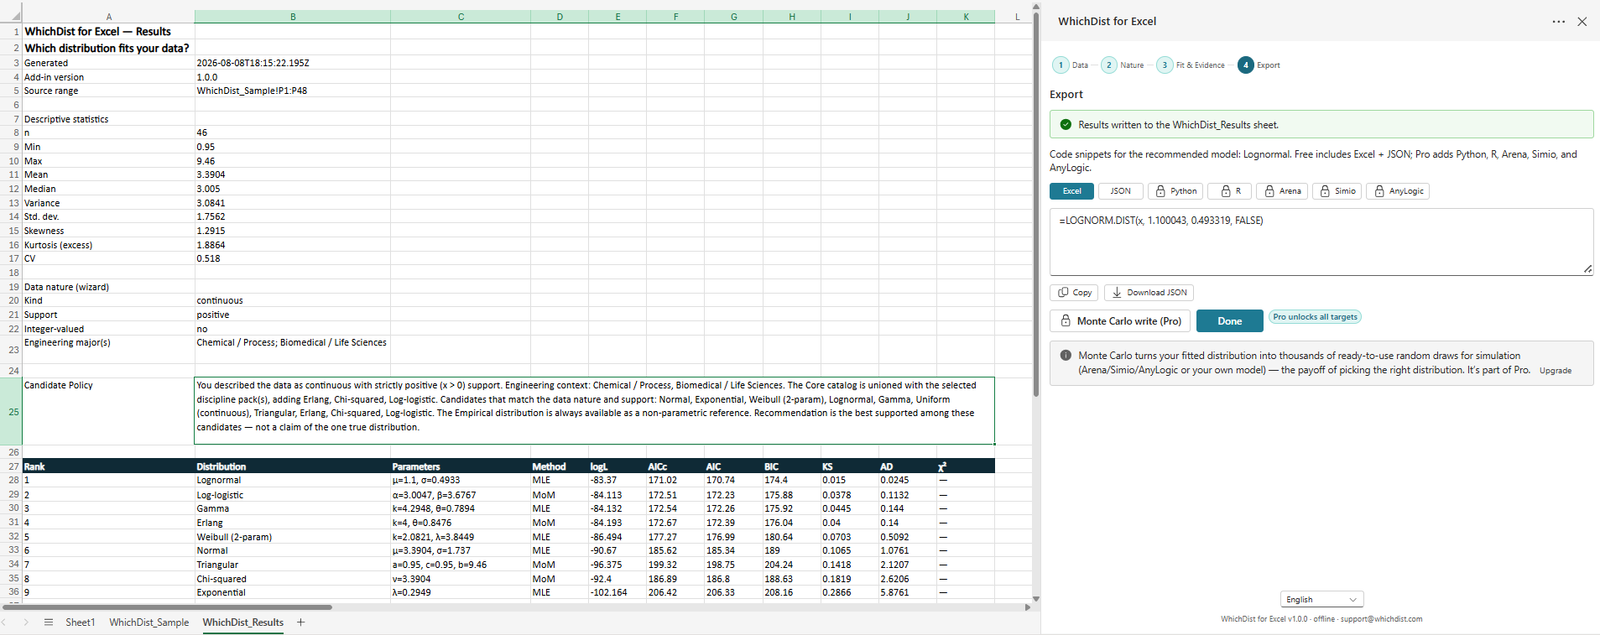The height and width of the screenshot is (635, 1600).
Task: Click the BIC header cell
Action: pyautogui.click(x=792, y=466)
